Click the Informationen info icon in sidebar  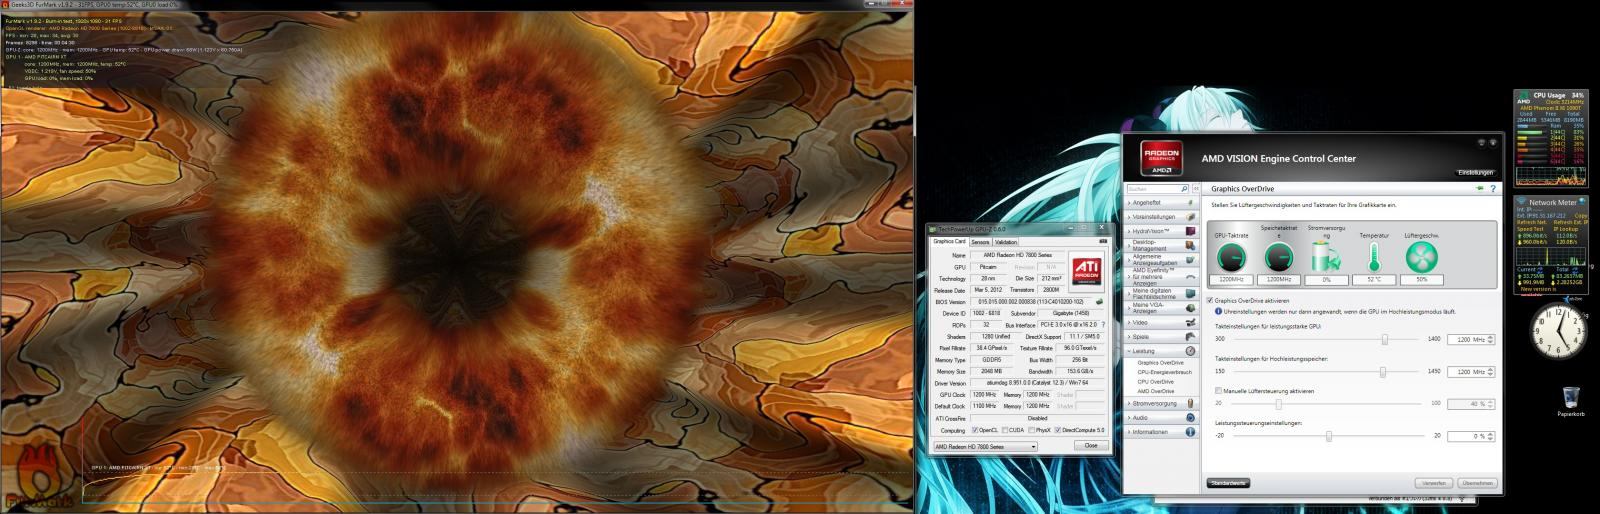point(1190,432)
